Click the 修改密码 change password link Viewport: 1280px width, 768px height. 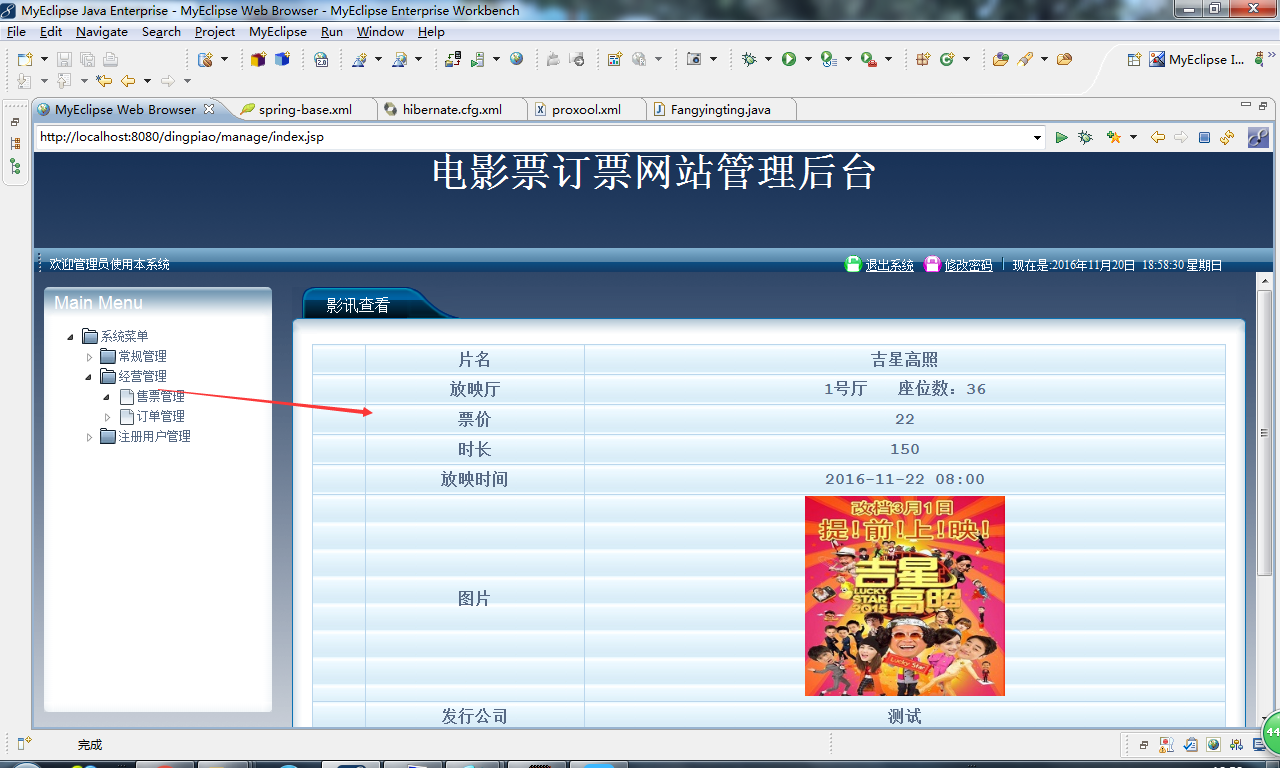(969, 265)
